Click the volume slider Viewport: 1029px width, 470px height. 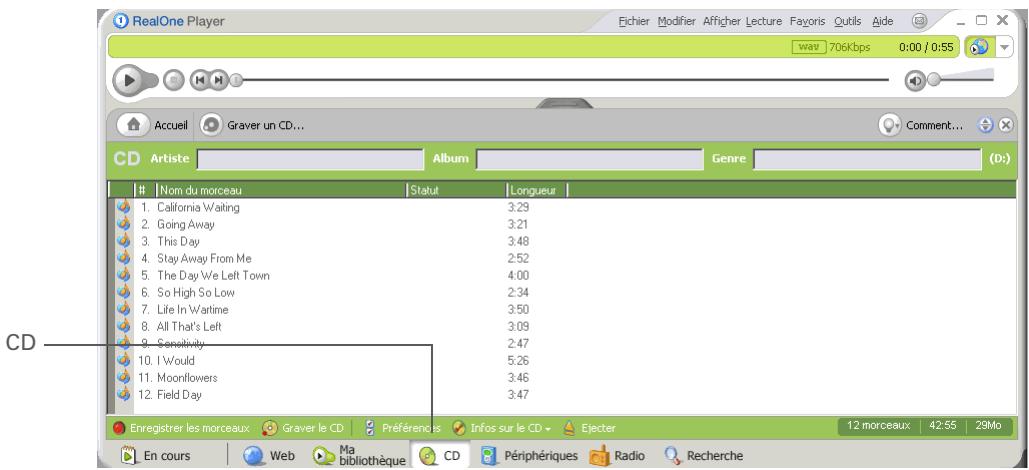point(963,77)
